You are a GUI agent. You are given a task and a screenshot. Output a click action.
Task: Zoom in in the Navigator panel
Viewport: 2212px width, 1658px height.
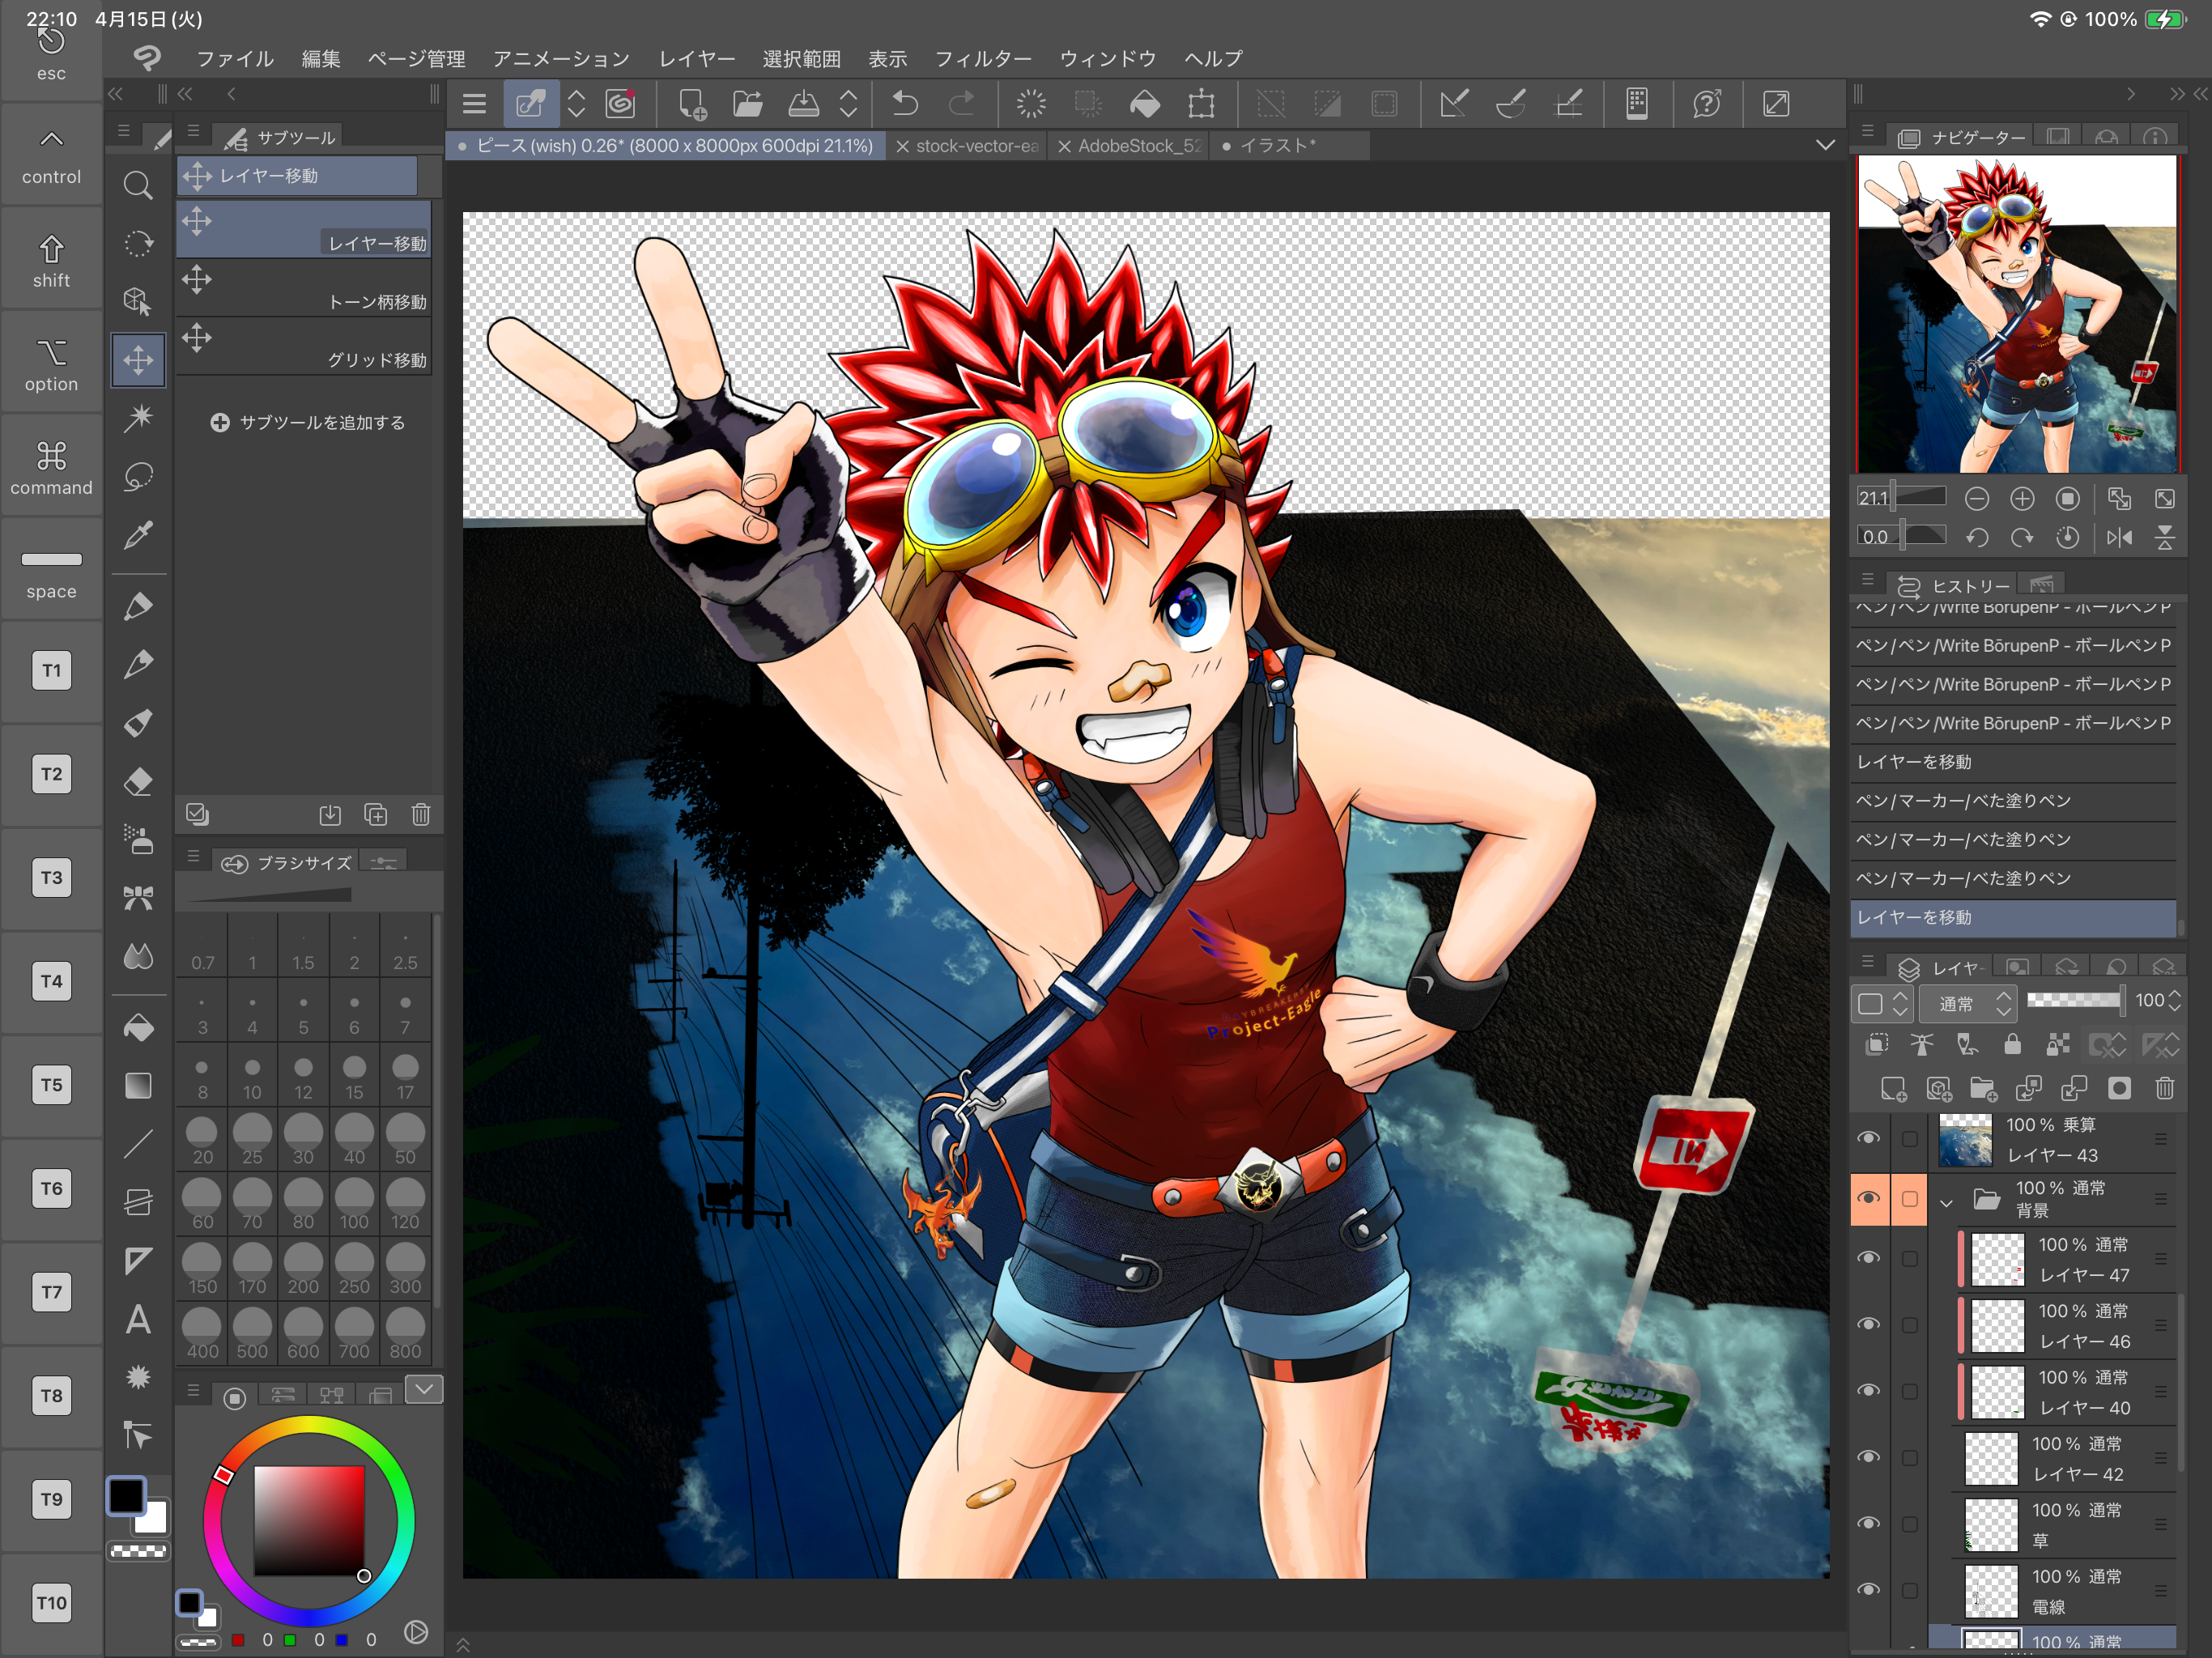tap(2022, 498)
